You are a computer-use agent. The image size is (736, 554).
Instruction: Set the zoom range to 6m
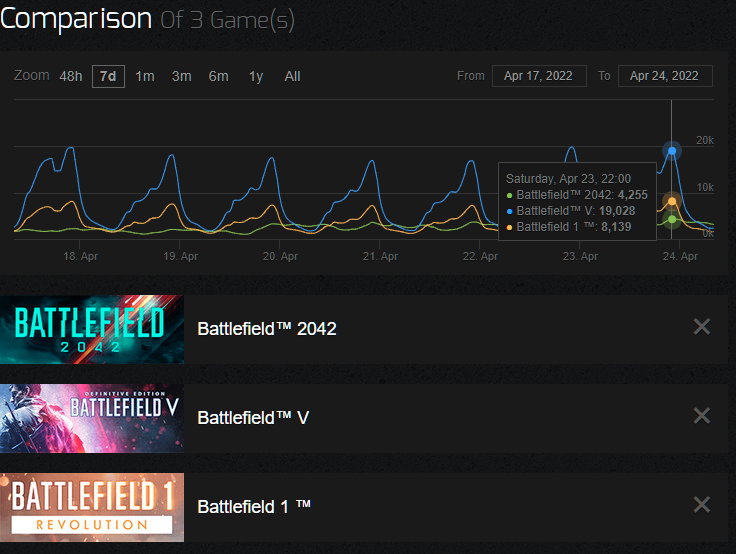click(x=219, y=76)
